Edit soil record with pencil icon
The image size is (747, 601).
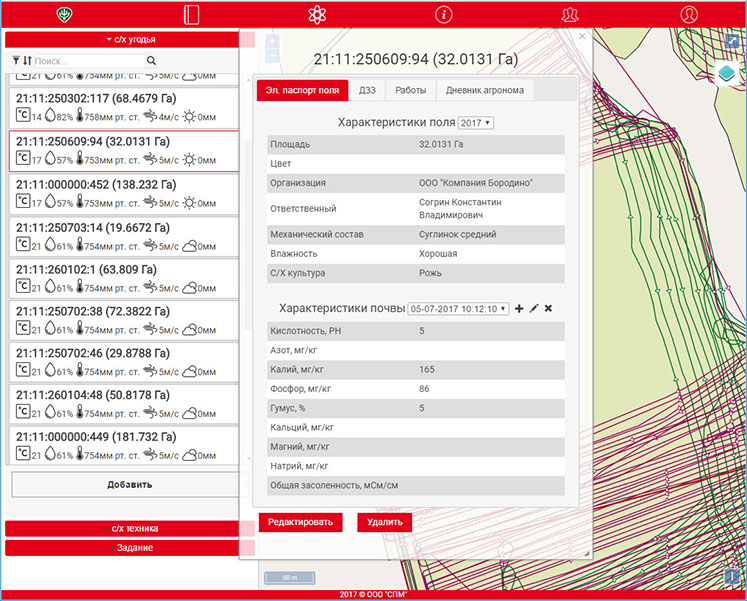coord(533,309)
